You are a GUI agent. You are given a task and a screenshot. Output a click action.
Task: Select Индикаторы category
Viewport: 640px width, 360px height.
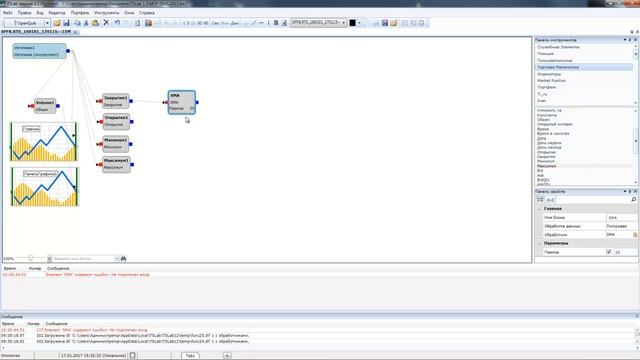[549, 74]
